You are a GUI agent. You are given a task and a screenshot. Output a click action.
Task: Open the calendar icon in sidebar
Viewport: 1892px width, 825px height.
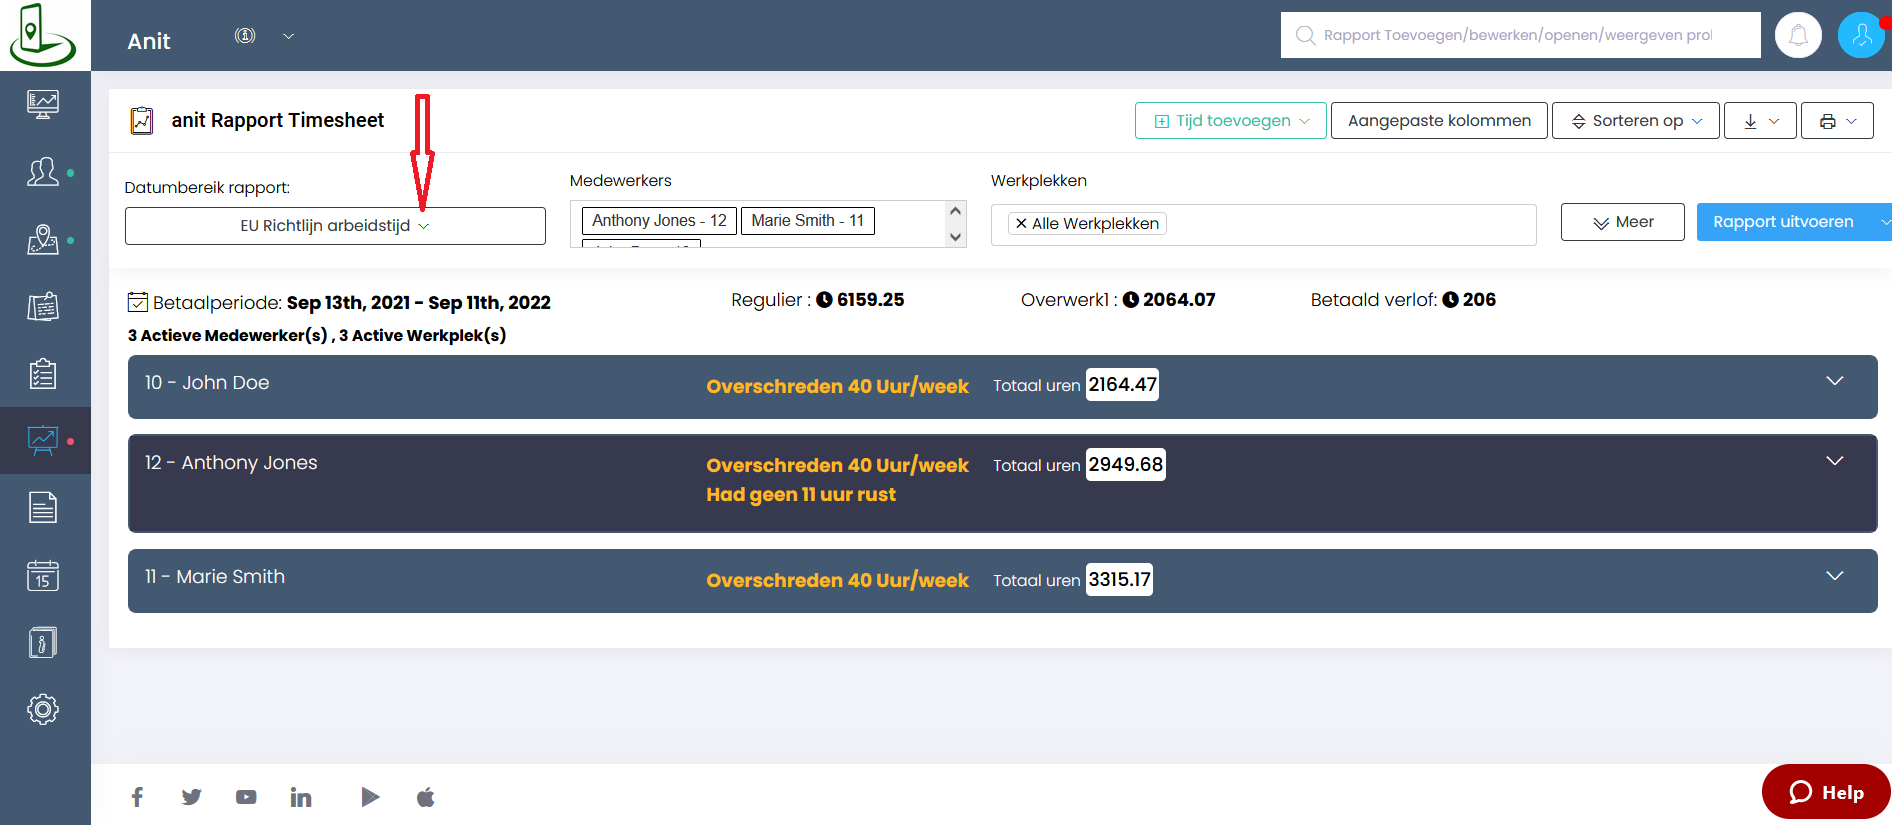coord(43,575)
